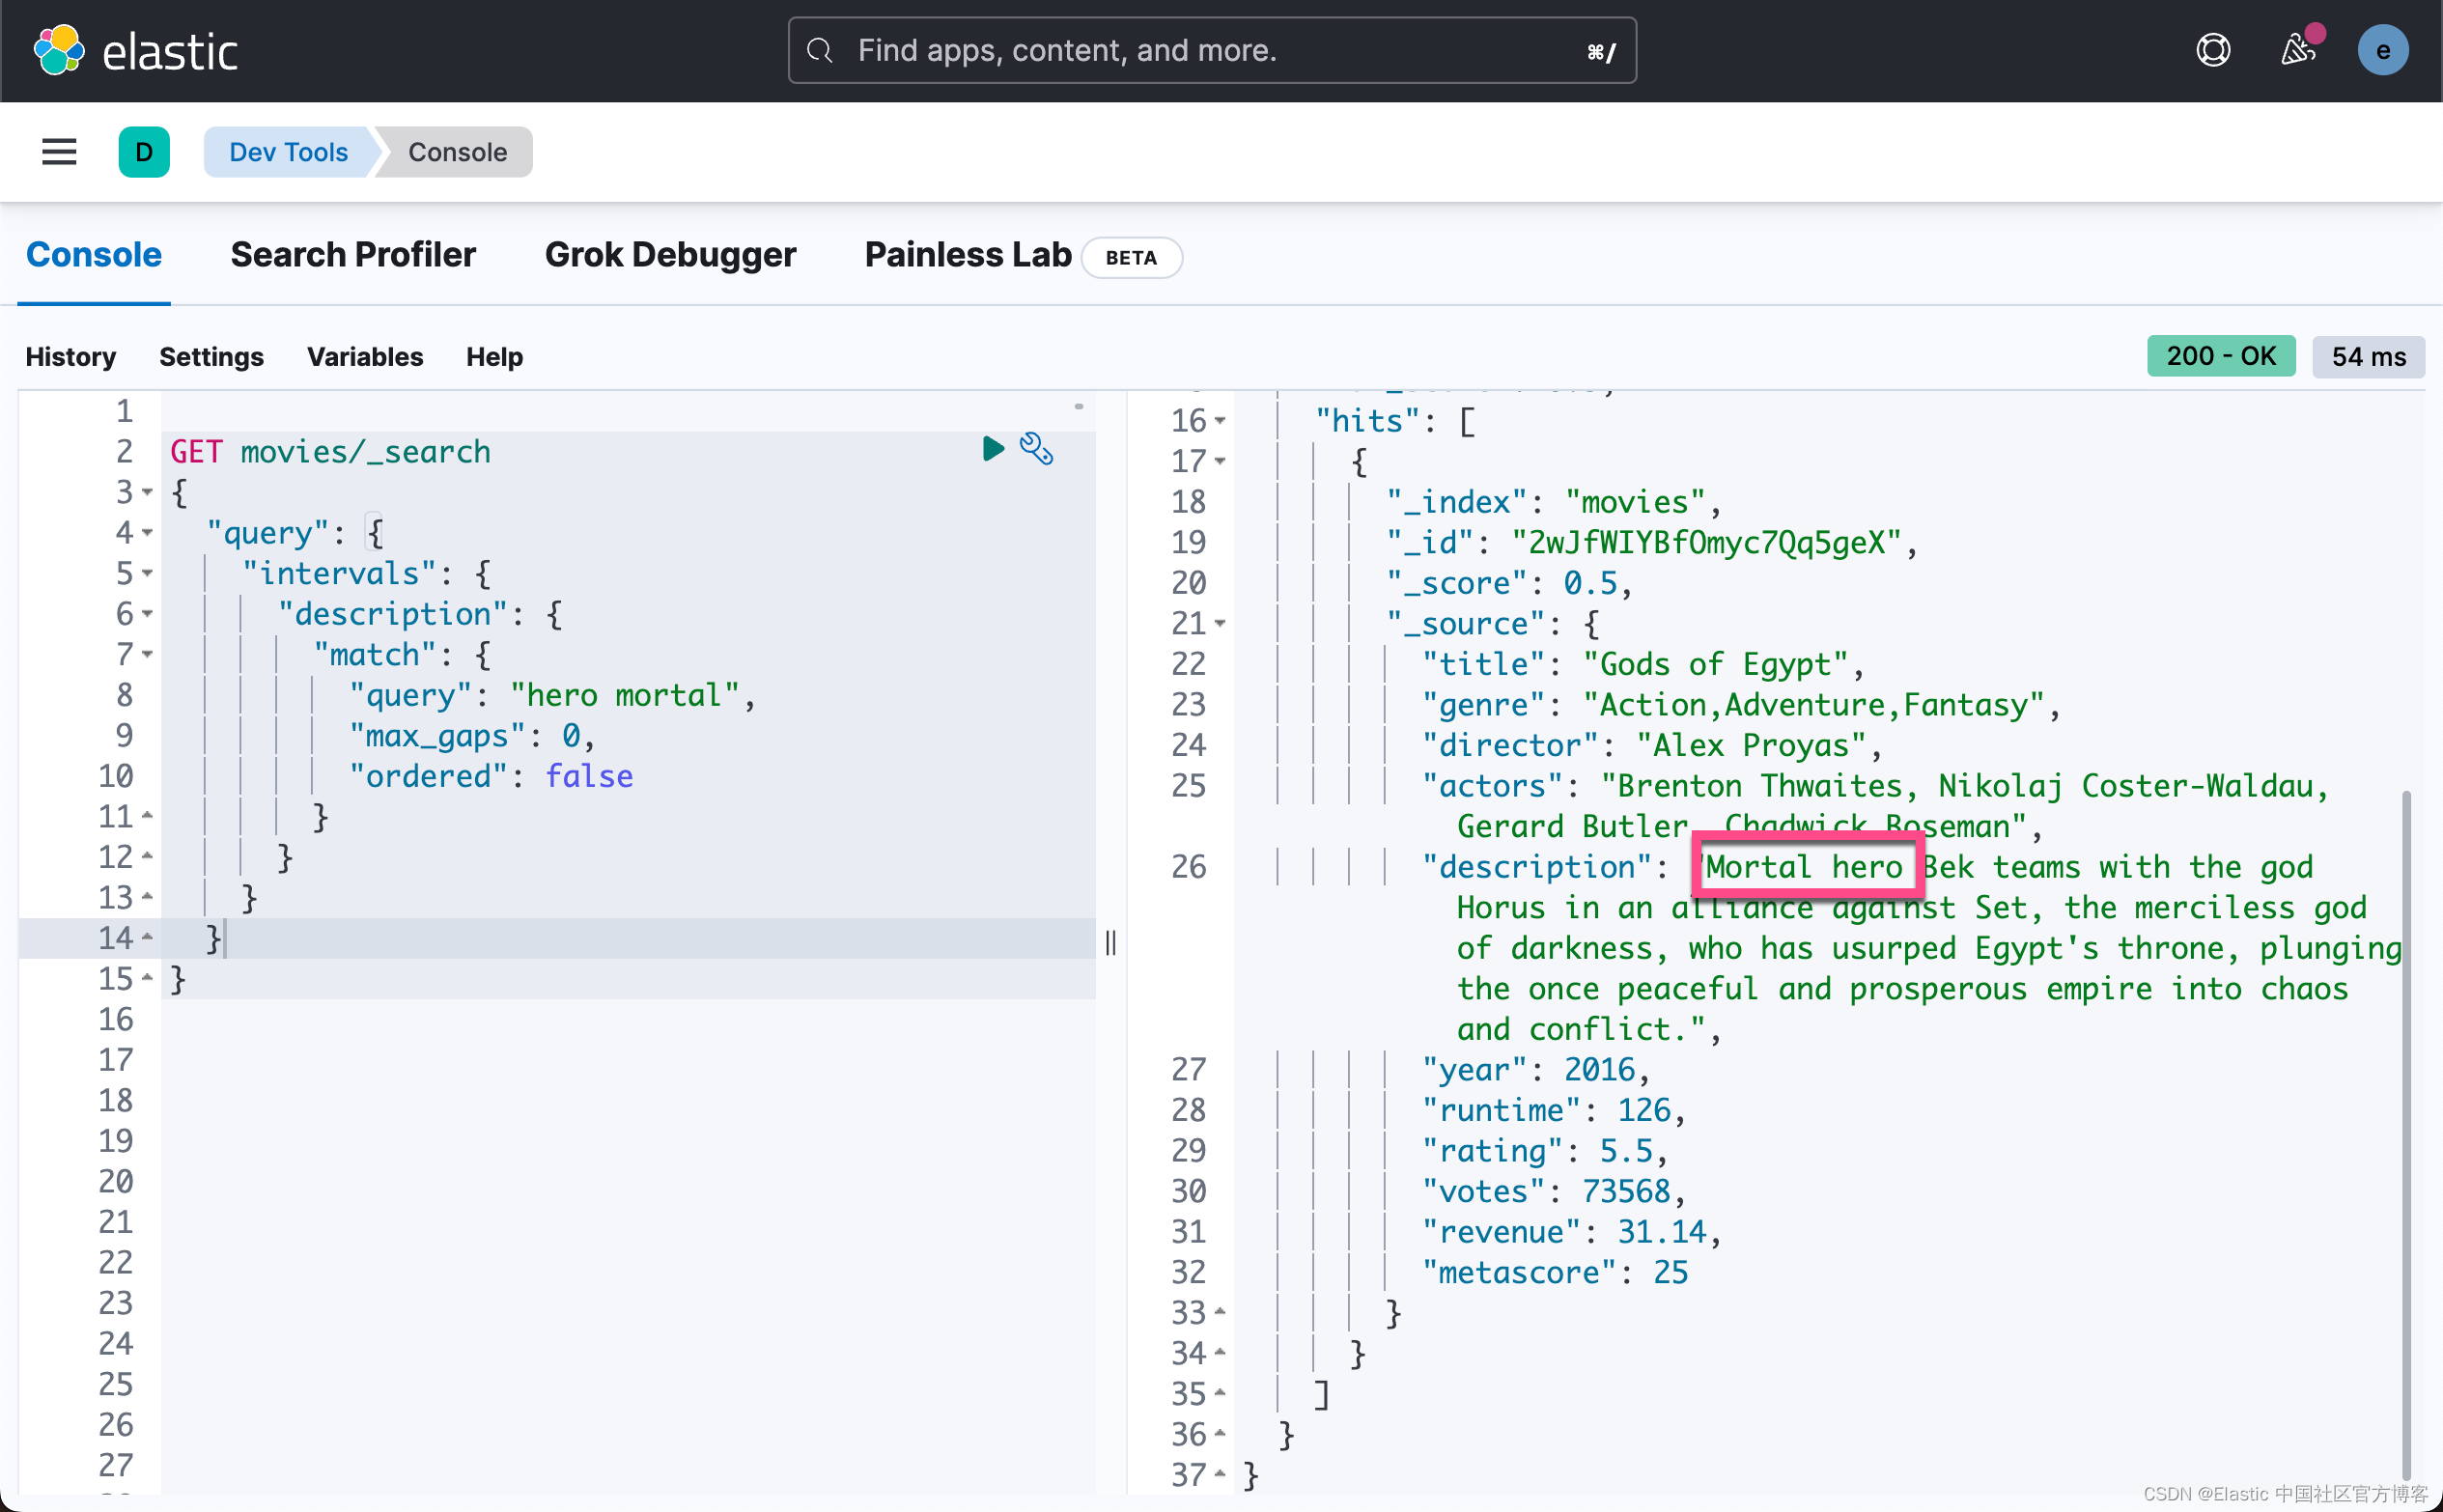Screen dimensions: 2443x1512
Task: Open the wrench request options icon
Action: (x=1036, y=449)
